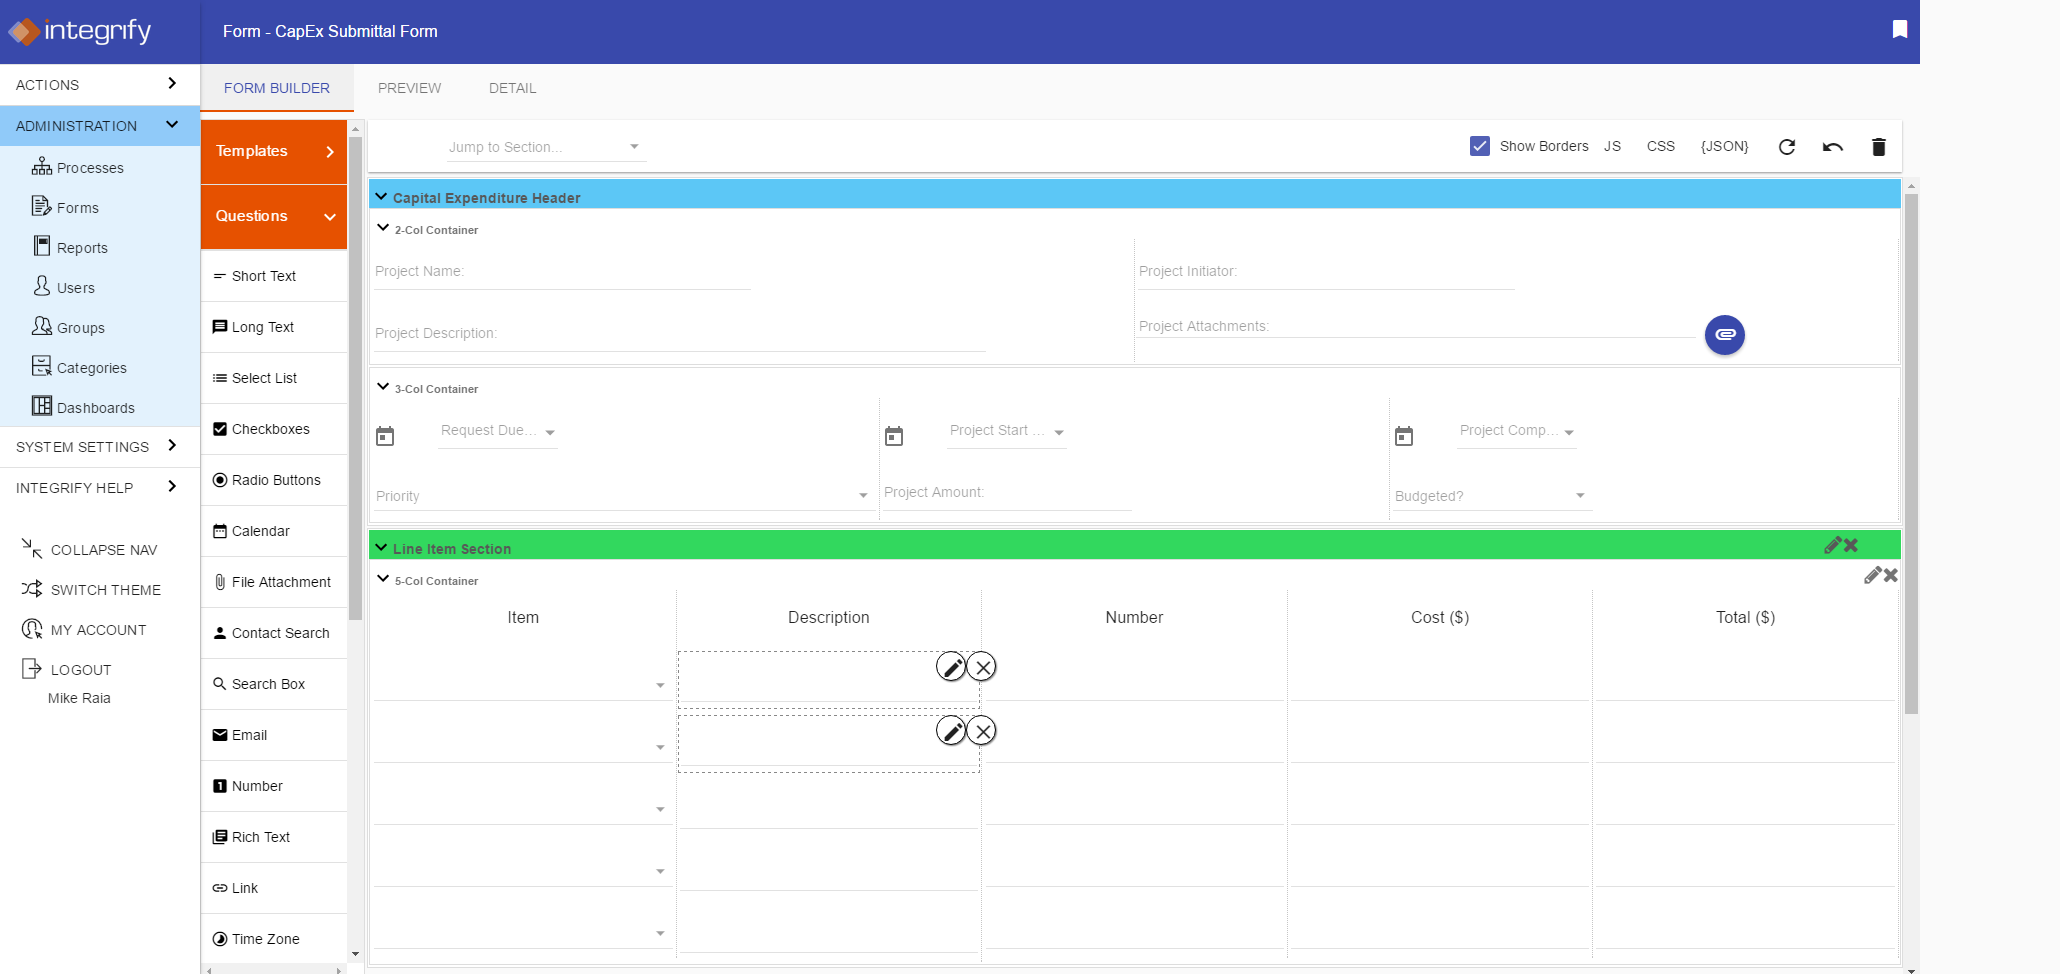Click the refresh icon near Show Borders

[x=1787, y=147]
